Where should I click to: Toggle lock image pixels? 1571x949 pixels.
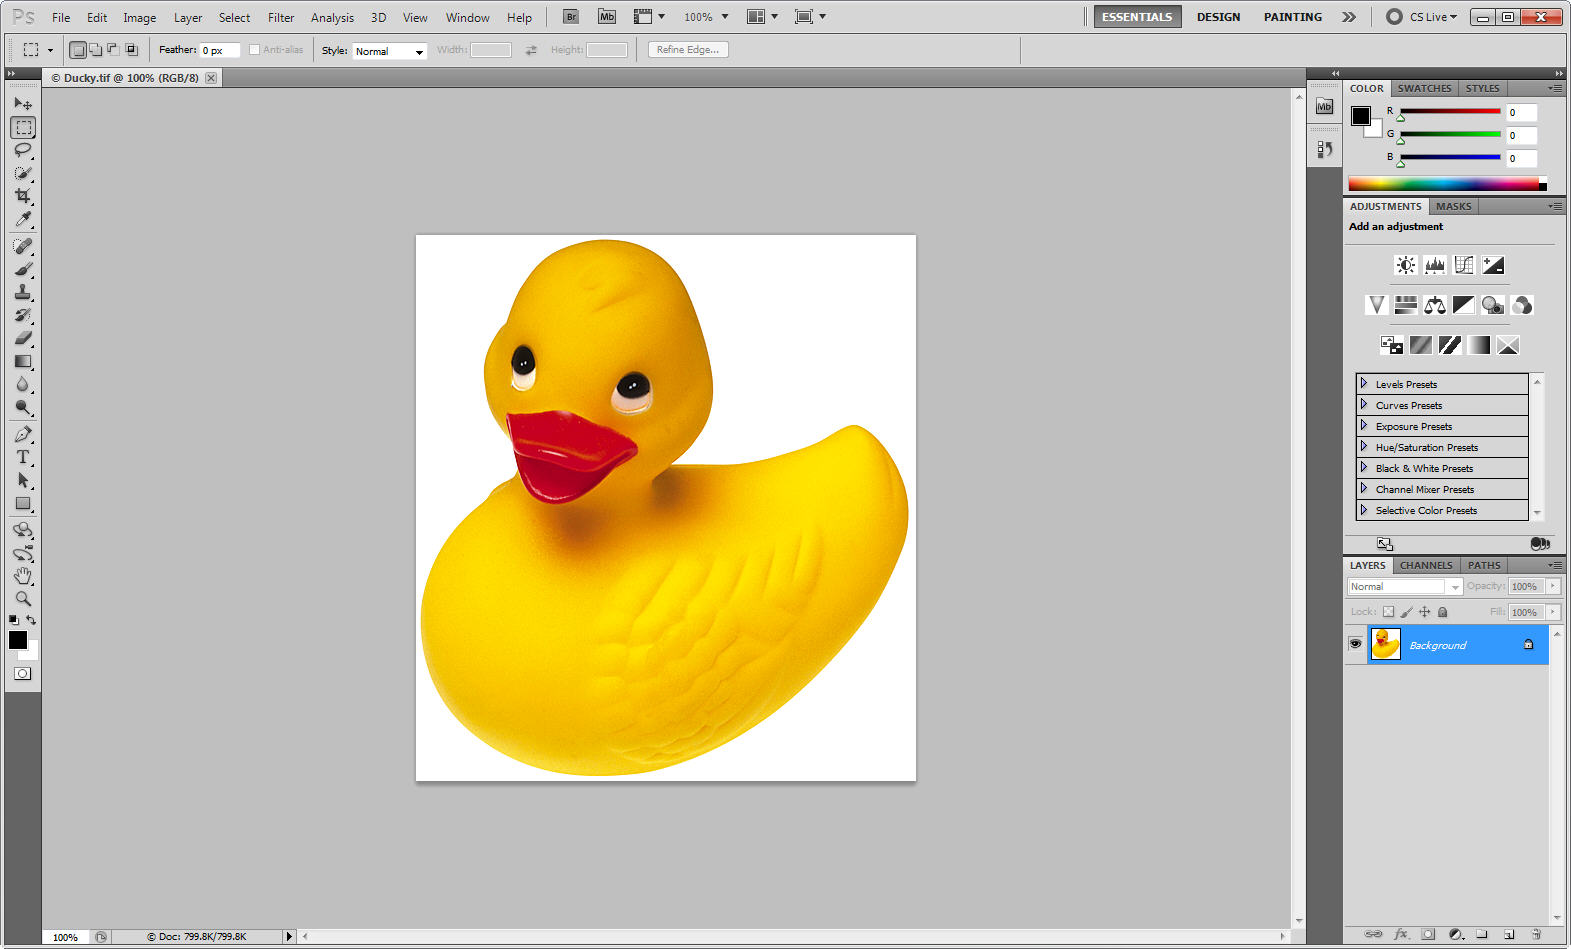[x=1406, y=612]
